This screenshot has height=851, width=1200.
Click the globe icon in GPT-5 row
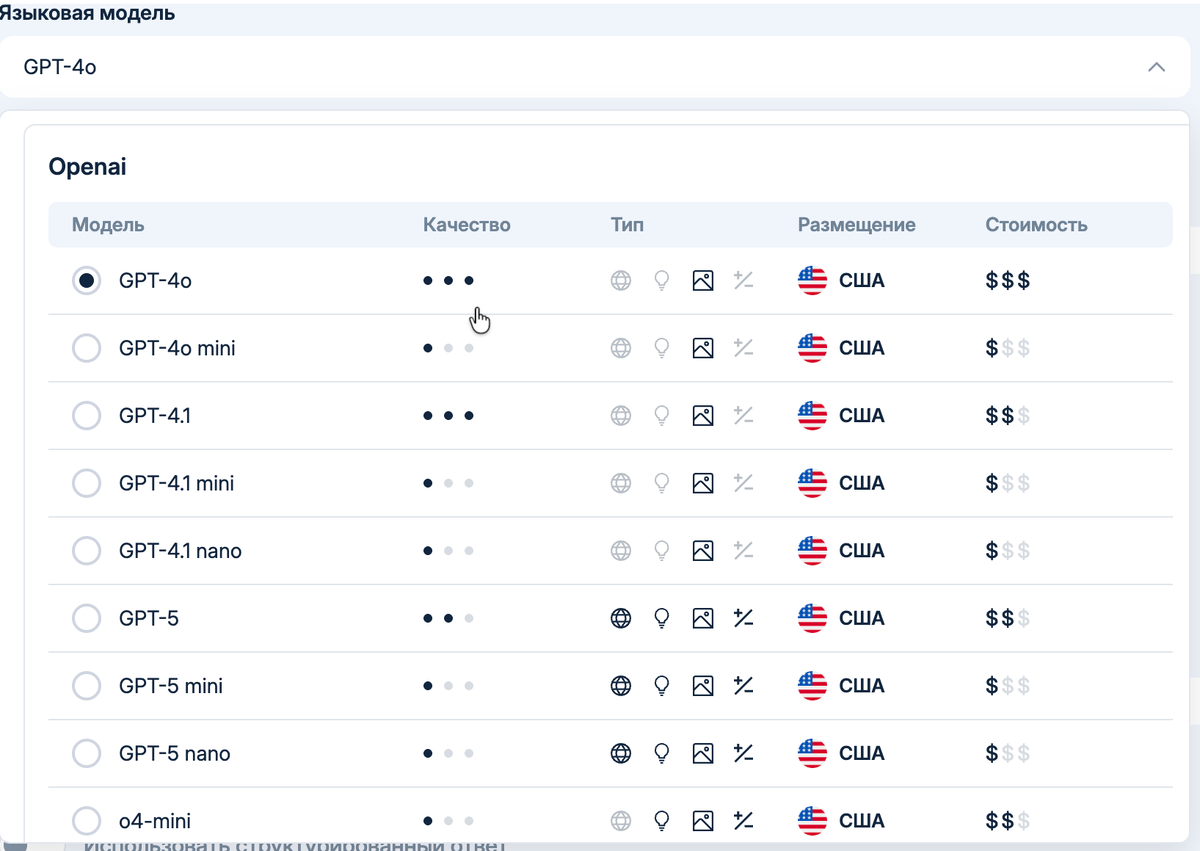(621, 619)
